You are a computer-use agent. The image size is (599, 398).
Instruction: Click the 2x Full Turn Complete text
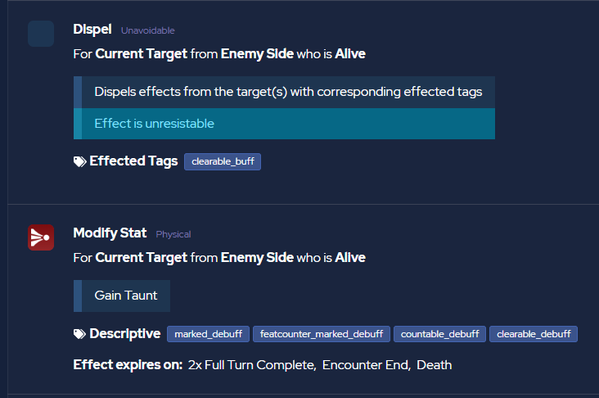(252, 365)
